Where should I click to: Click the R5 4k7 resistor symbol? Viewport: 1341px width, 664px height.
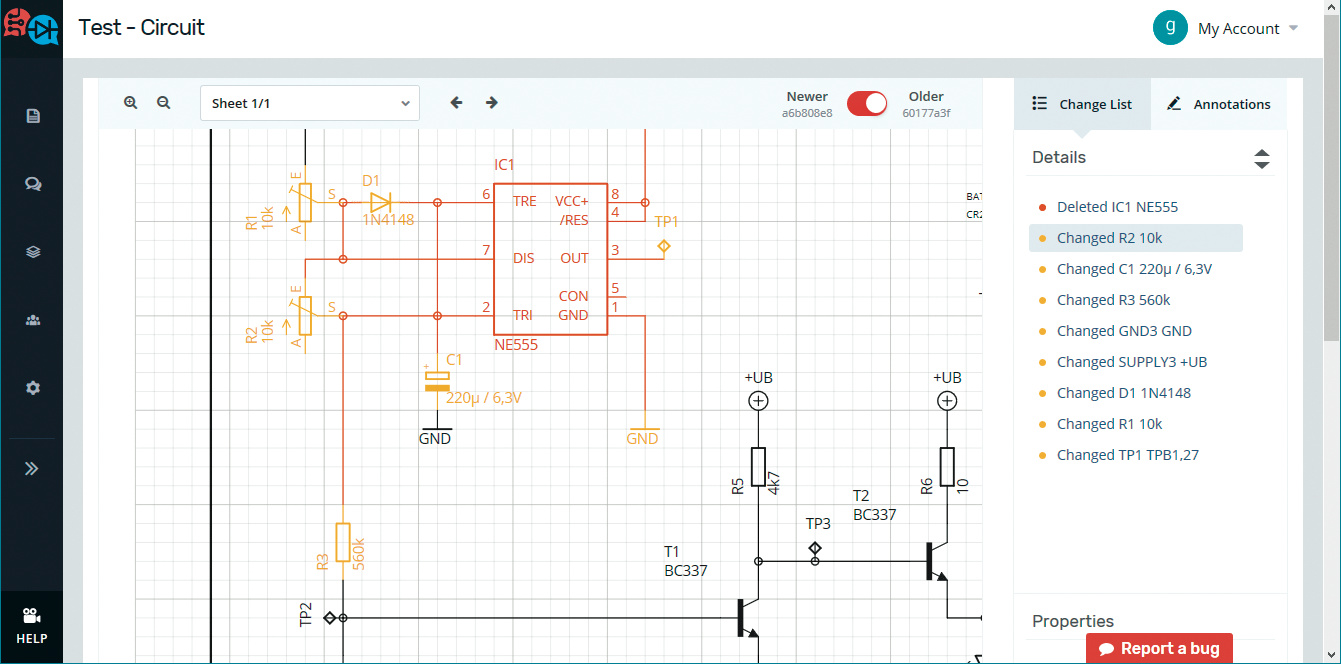[x=758, y=468]
